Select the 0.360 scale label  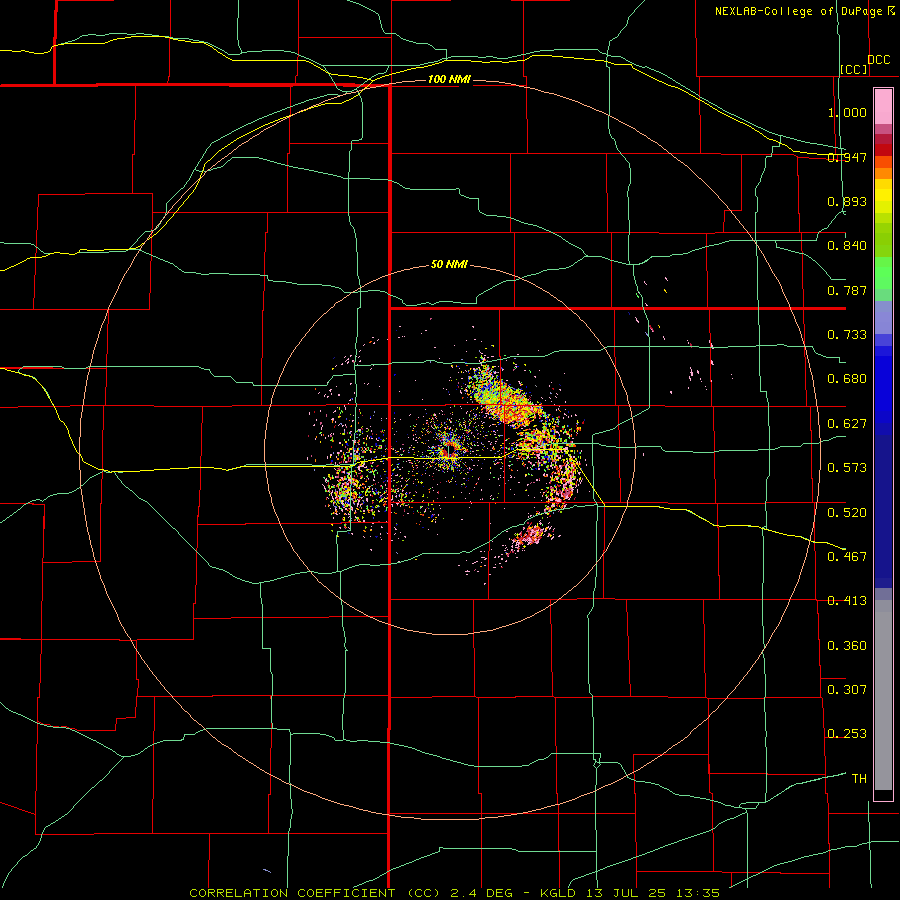pos(847,645)
